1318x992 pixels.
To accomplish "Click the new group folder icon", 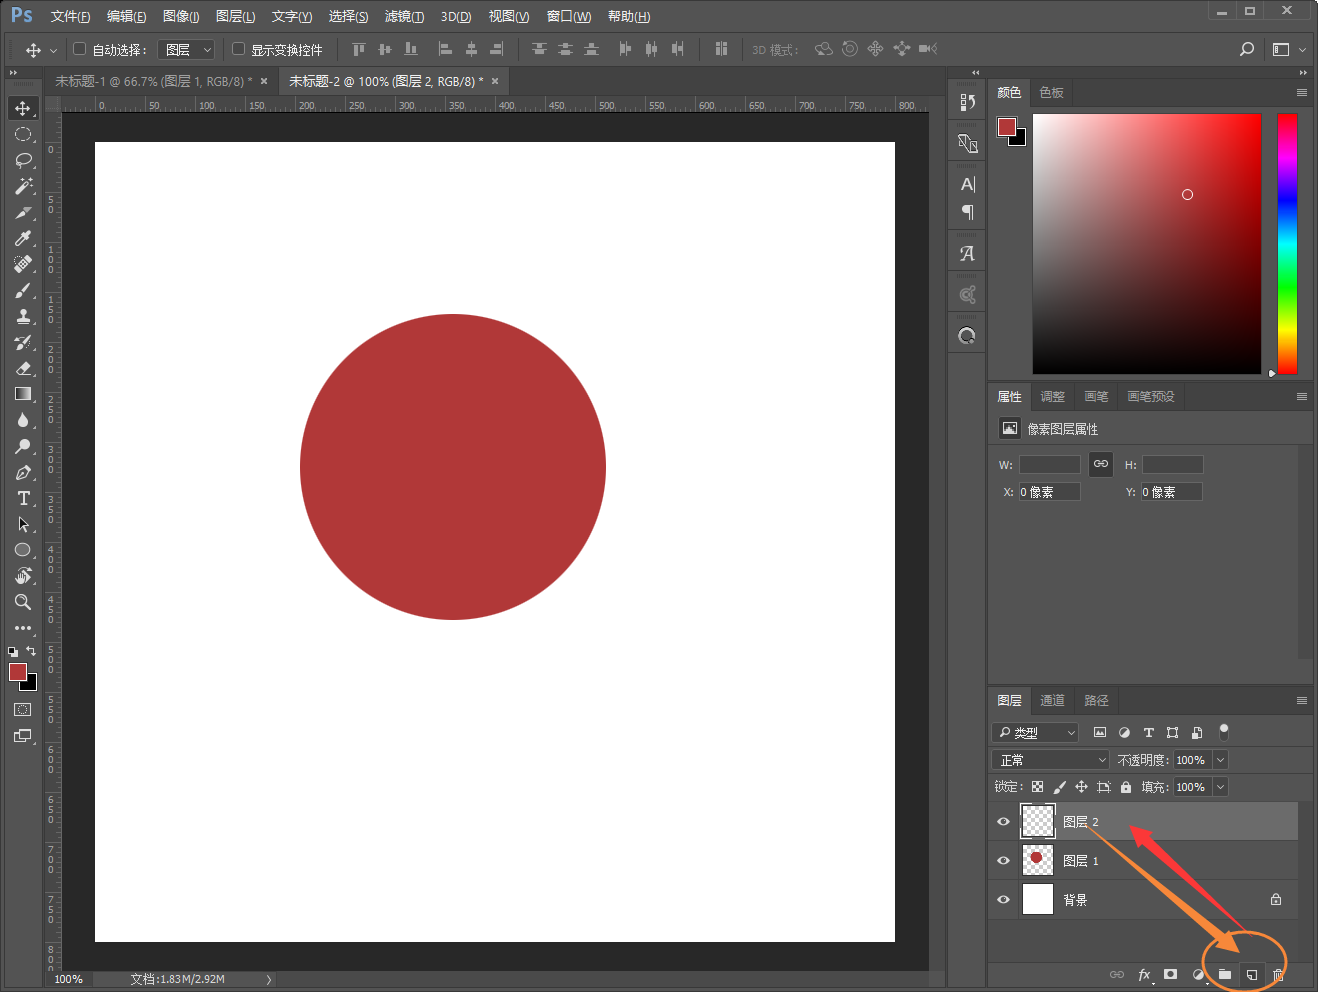I will pyautogui.click(x=1224, y=974).
